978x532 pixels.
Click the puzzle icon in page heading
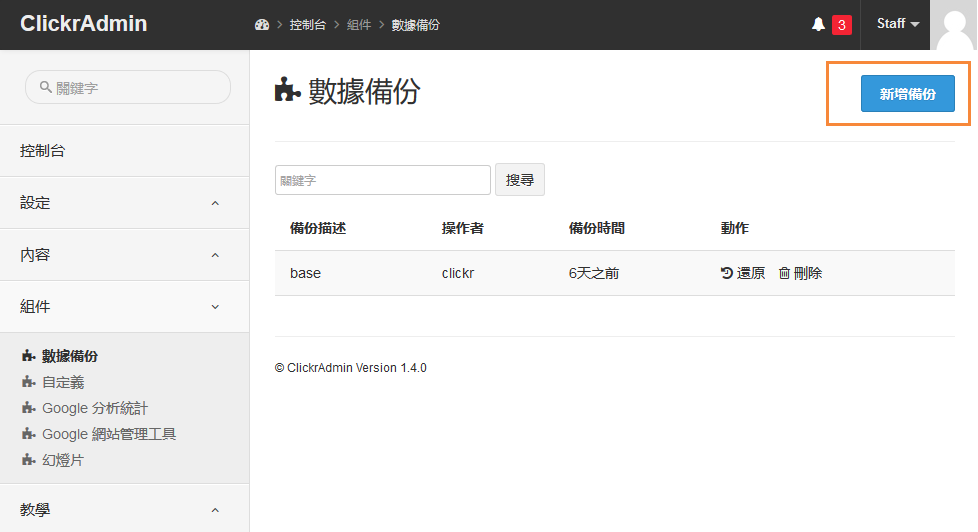(x=288, y=89)
